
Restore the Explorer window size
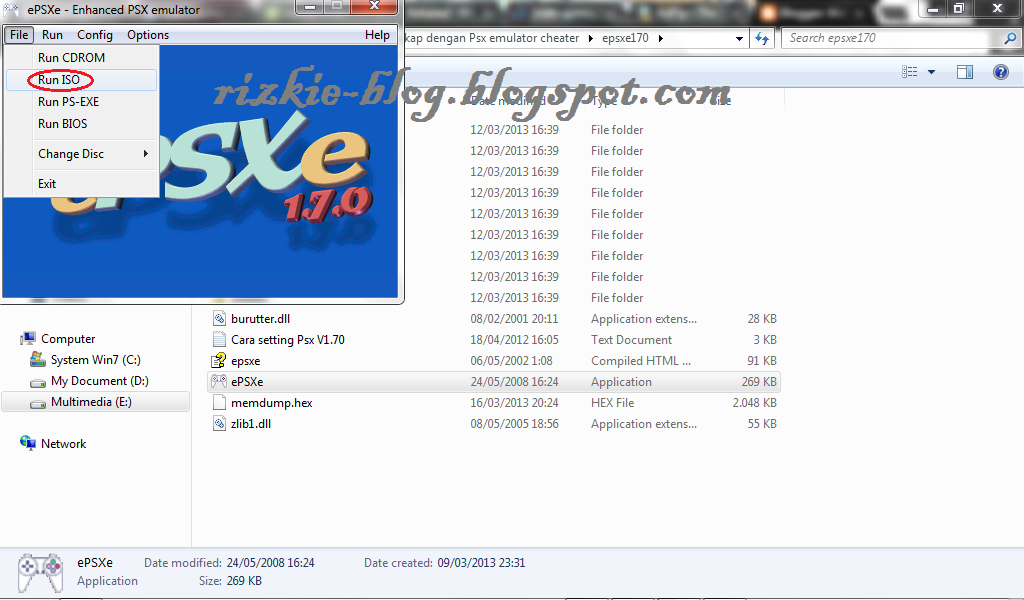click(959, 8)
